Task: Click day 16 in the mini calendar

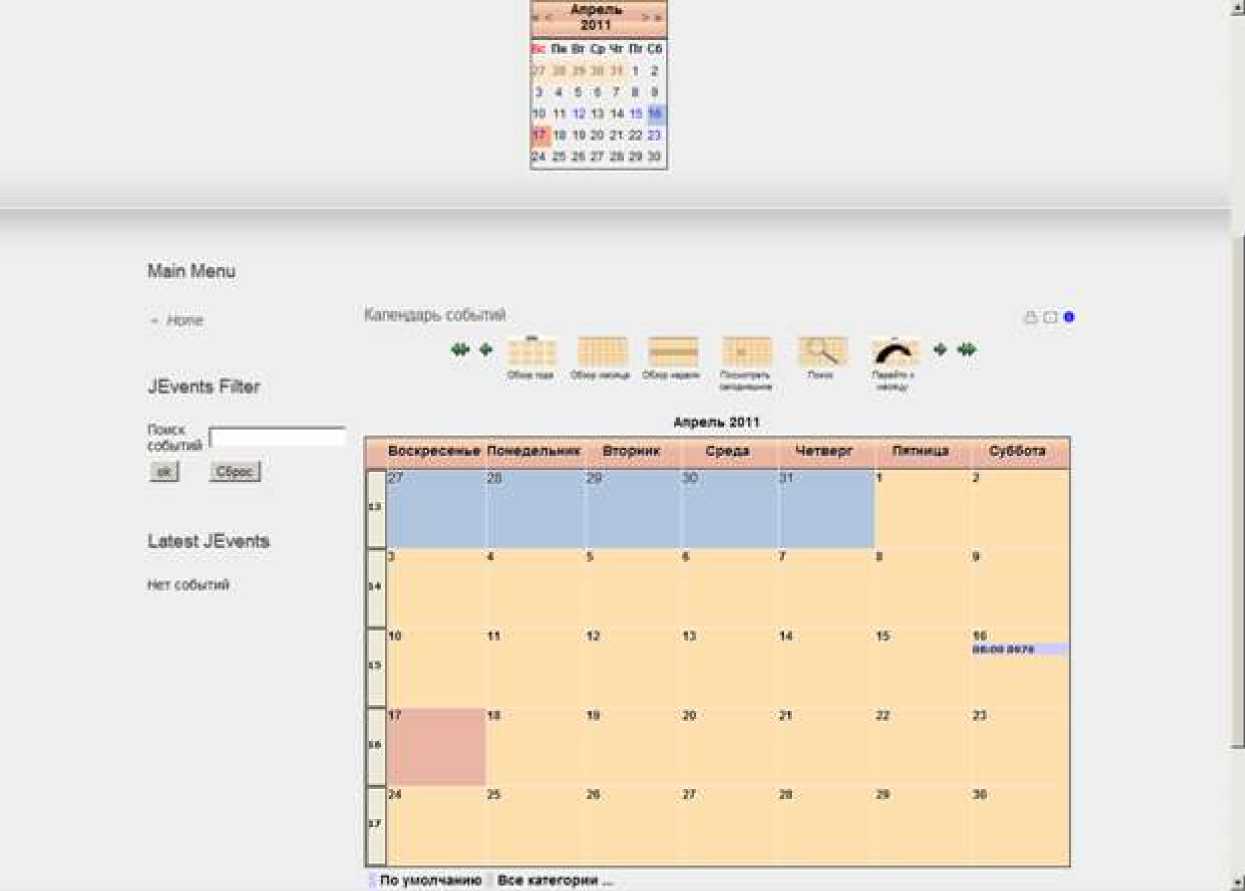Action: coord(655,113)
